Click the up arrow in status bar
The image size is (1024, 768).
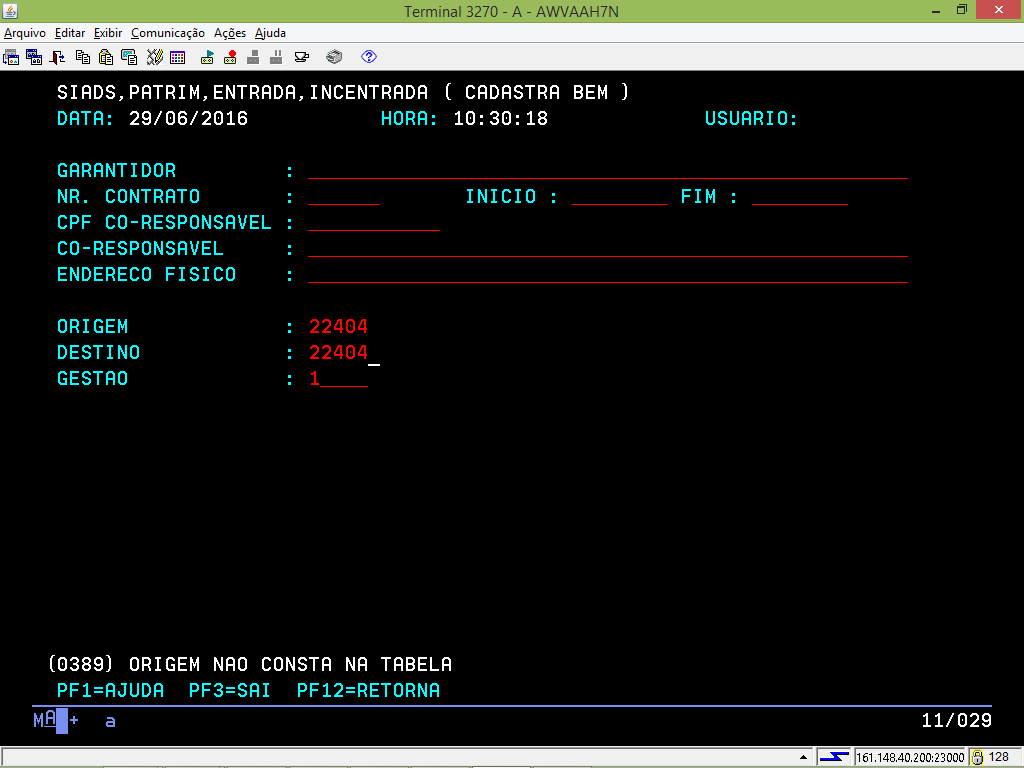coord(803,758)
